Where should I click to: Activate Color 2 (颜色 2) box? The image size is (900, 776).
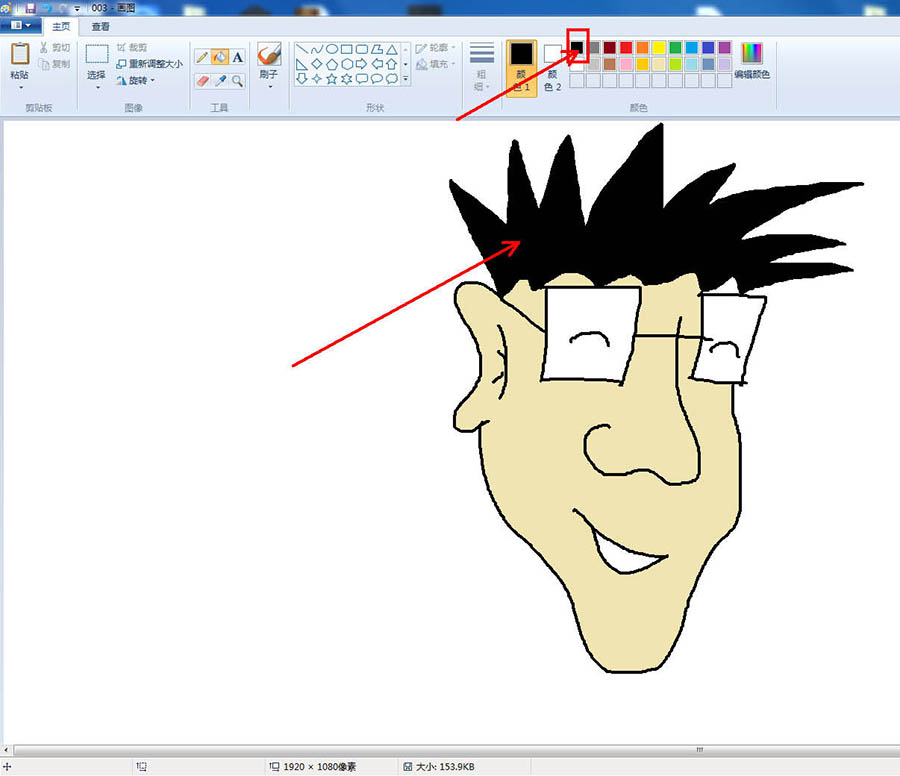(x=552, y=68)
